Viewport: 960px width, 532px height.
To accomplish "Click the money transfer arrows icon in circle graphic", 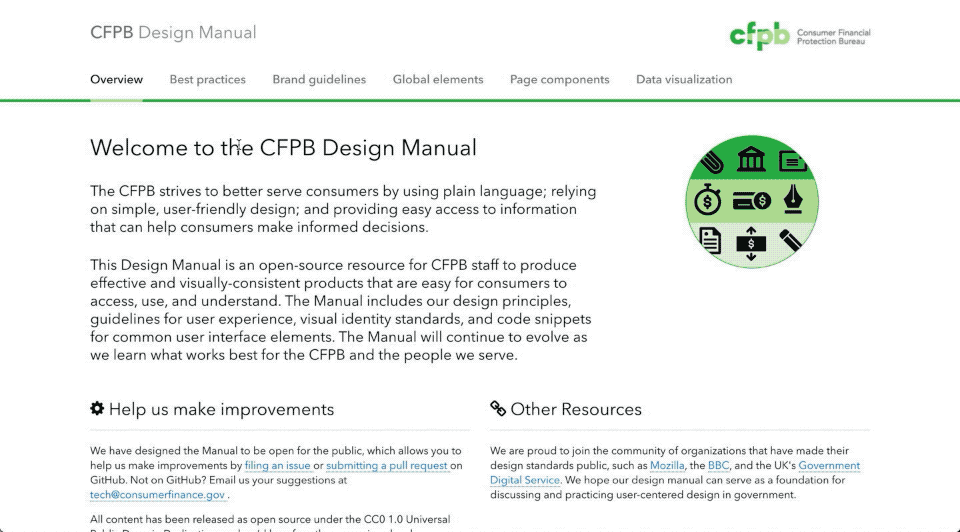I will point(751,244).
